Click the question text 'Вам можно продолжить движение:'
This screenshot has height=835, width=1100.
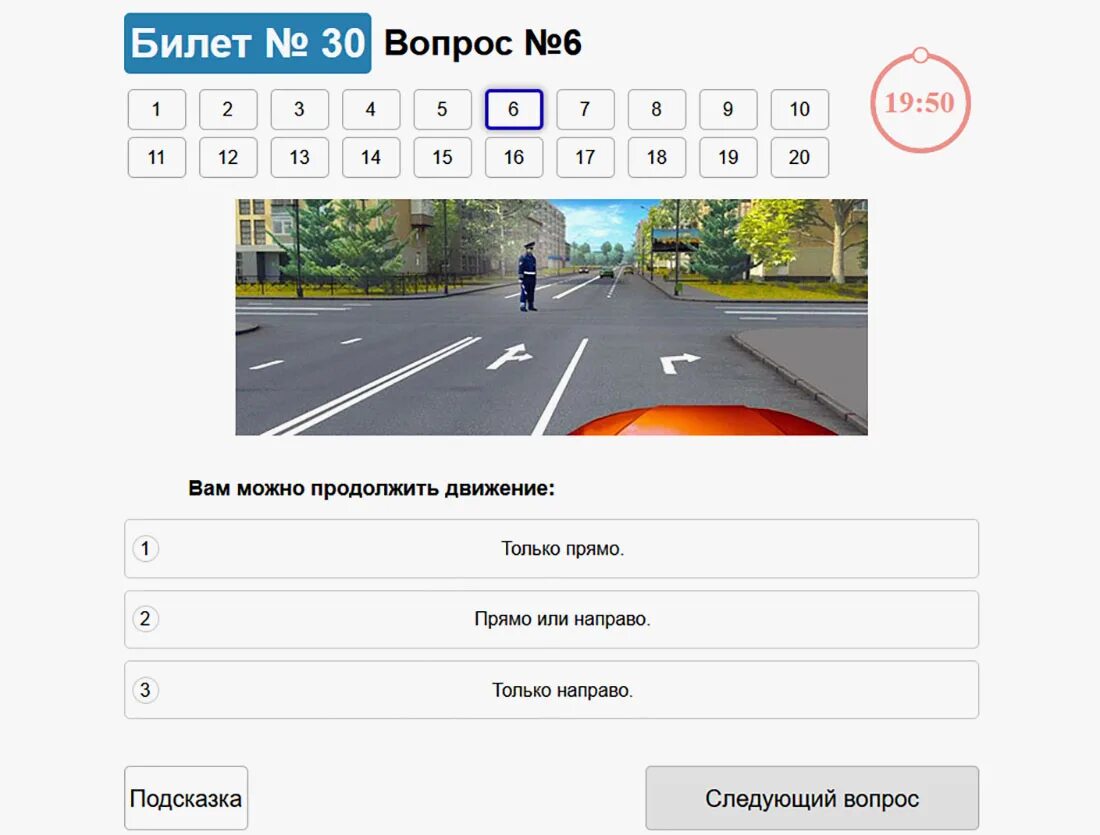pyautogui.click(x=371, y=488)
